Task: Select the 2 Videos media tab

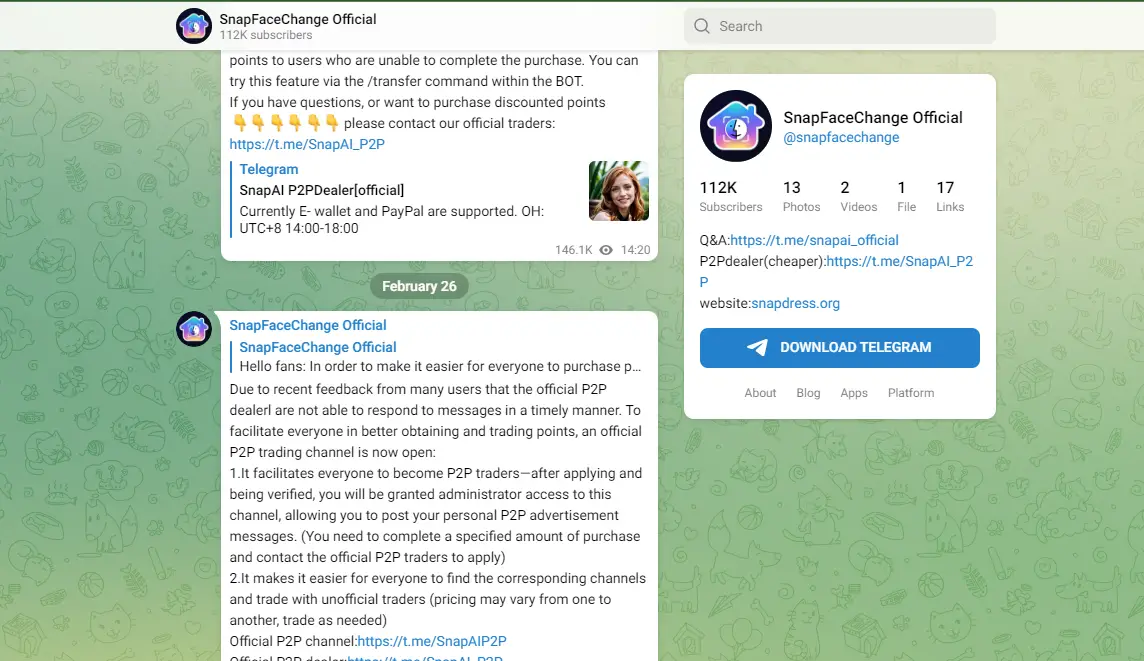Action: point(858,196)
